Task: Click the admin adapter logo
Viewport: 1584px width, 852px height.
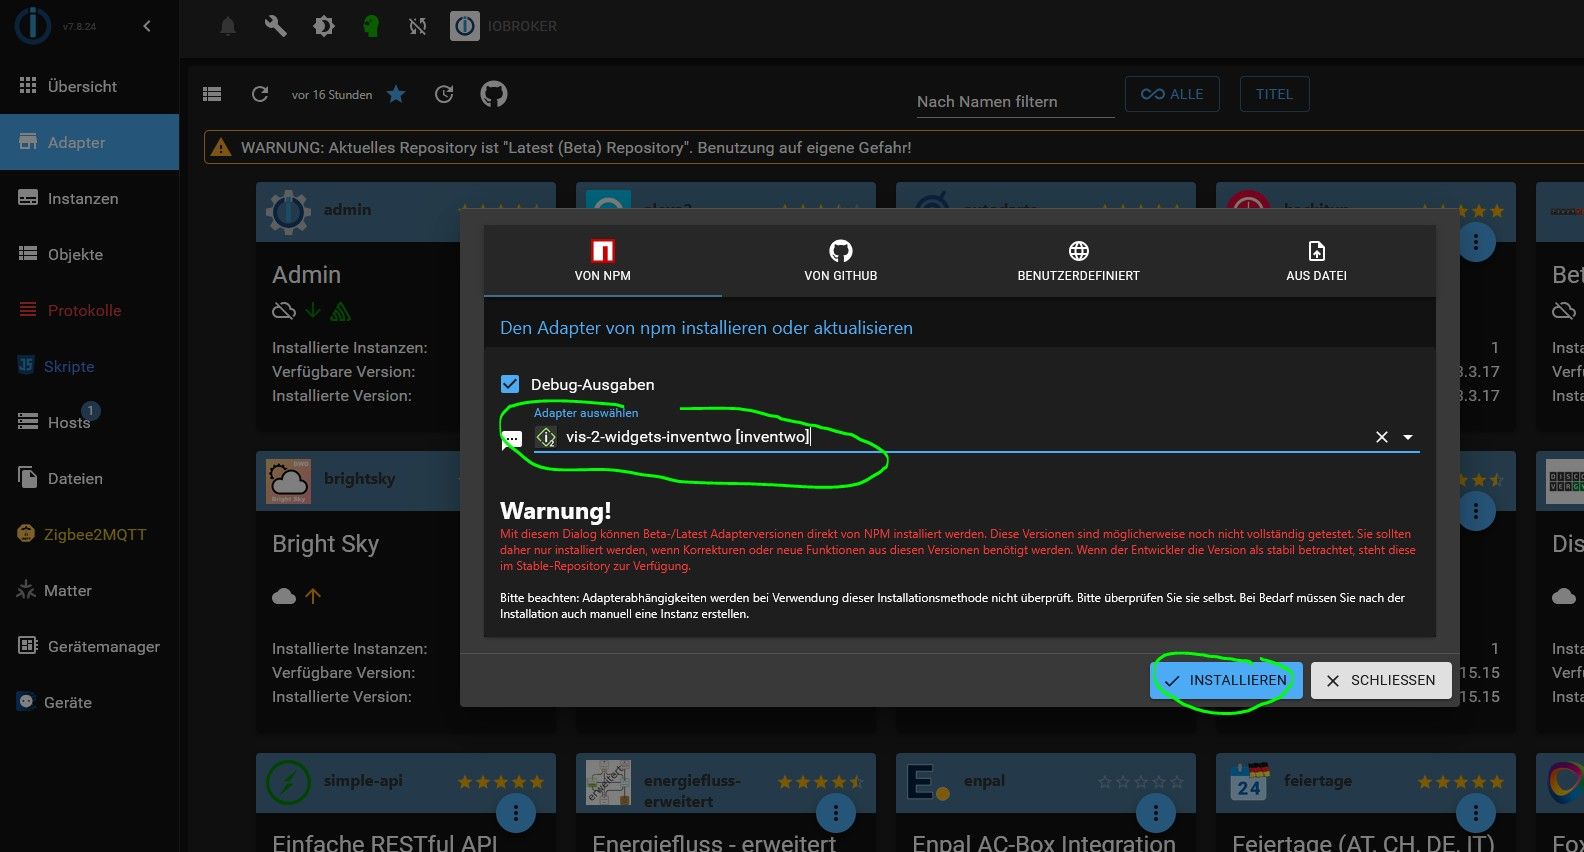Action: (x=288, y=211)
